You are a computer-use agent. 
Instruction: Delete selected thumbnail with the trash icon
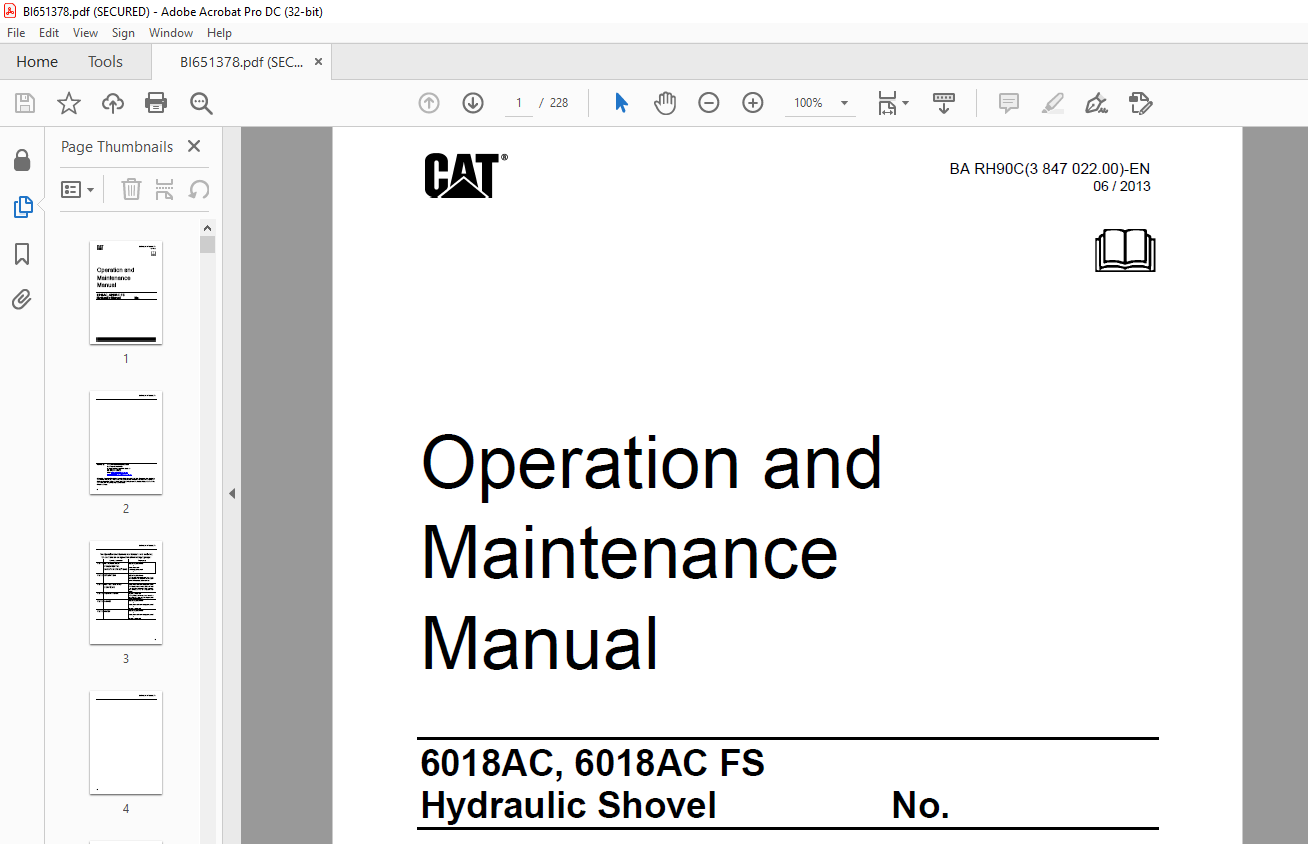(131, 189)
